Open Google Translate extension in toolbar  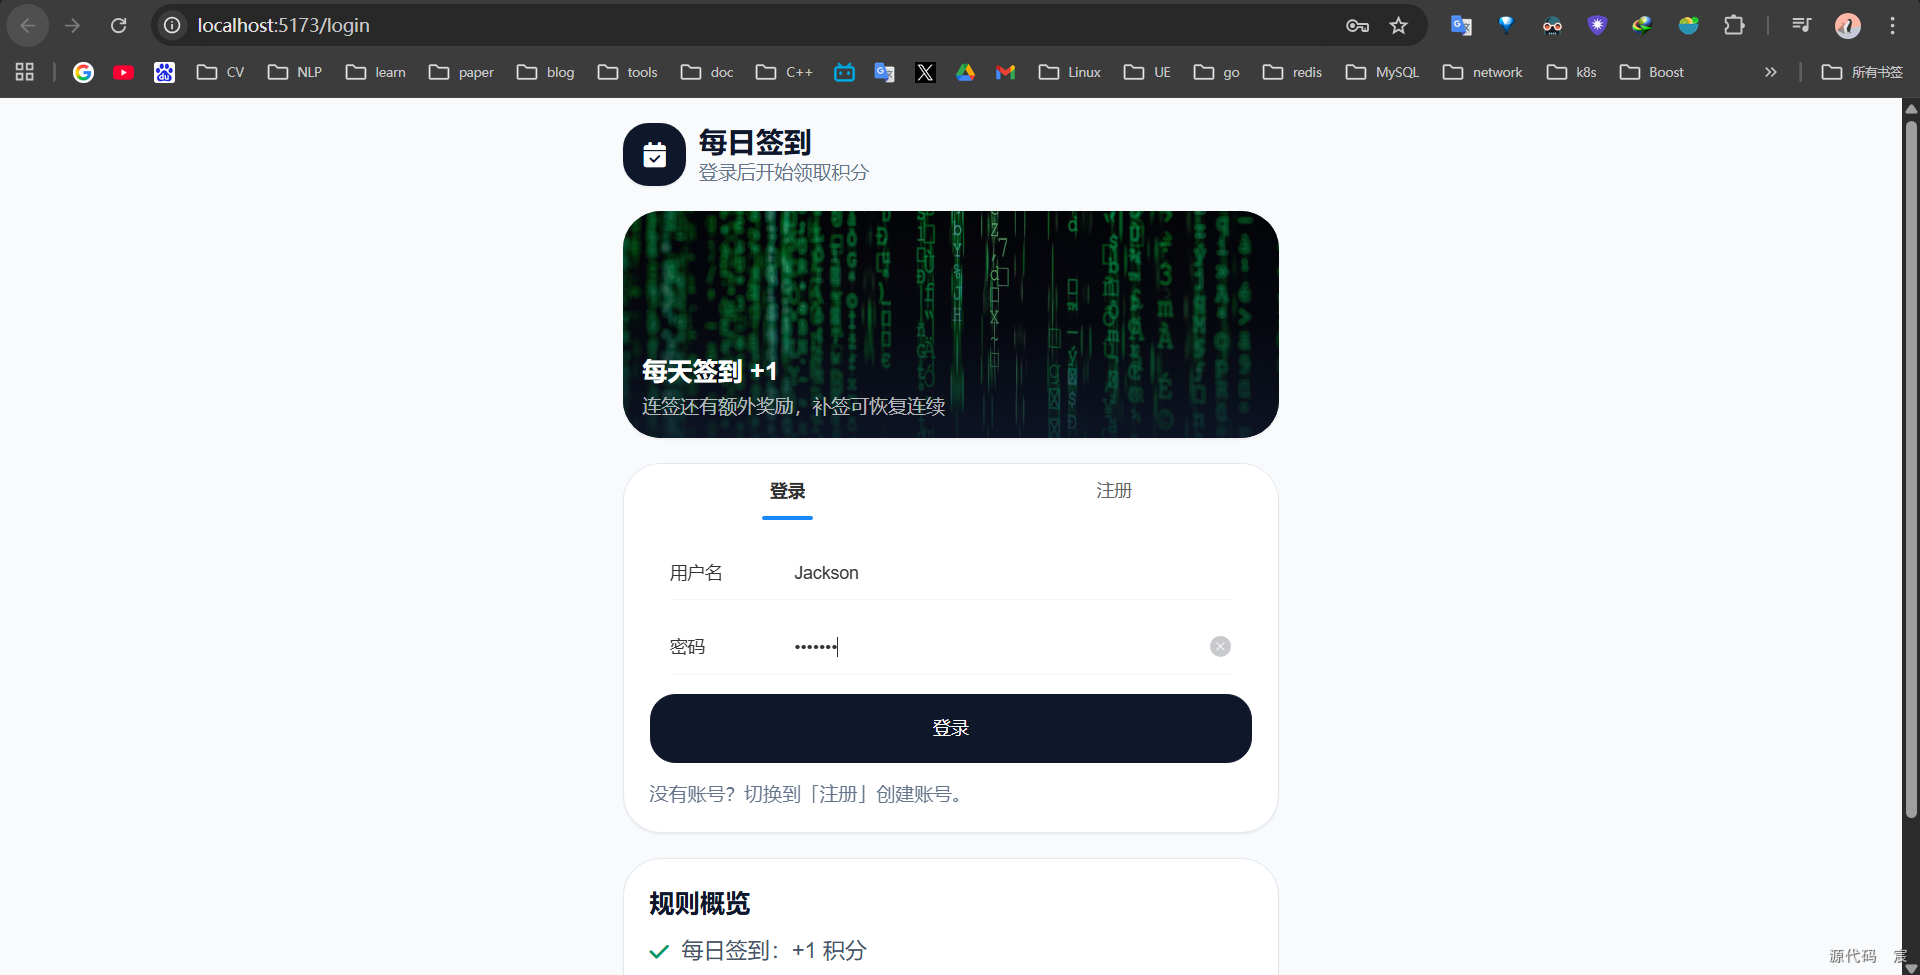(x=1461, y=25)
